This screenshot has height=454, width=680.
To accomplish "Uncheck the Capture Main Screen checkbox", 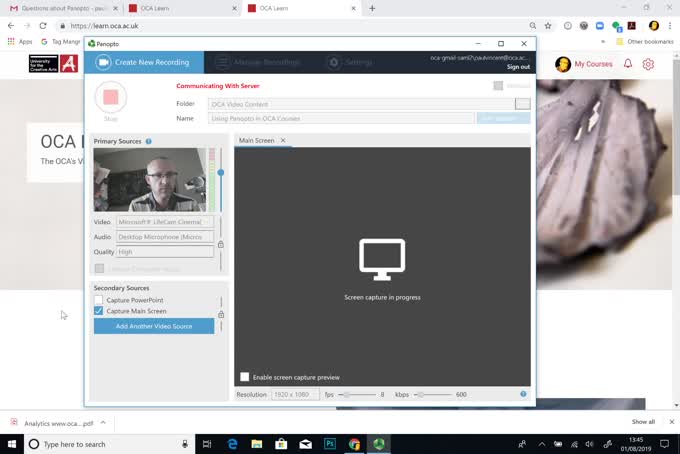I will click(99, 311).
